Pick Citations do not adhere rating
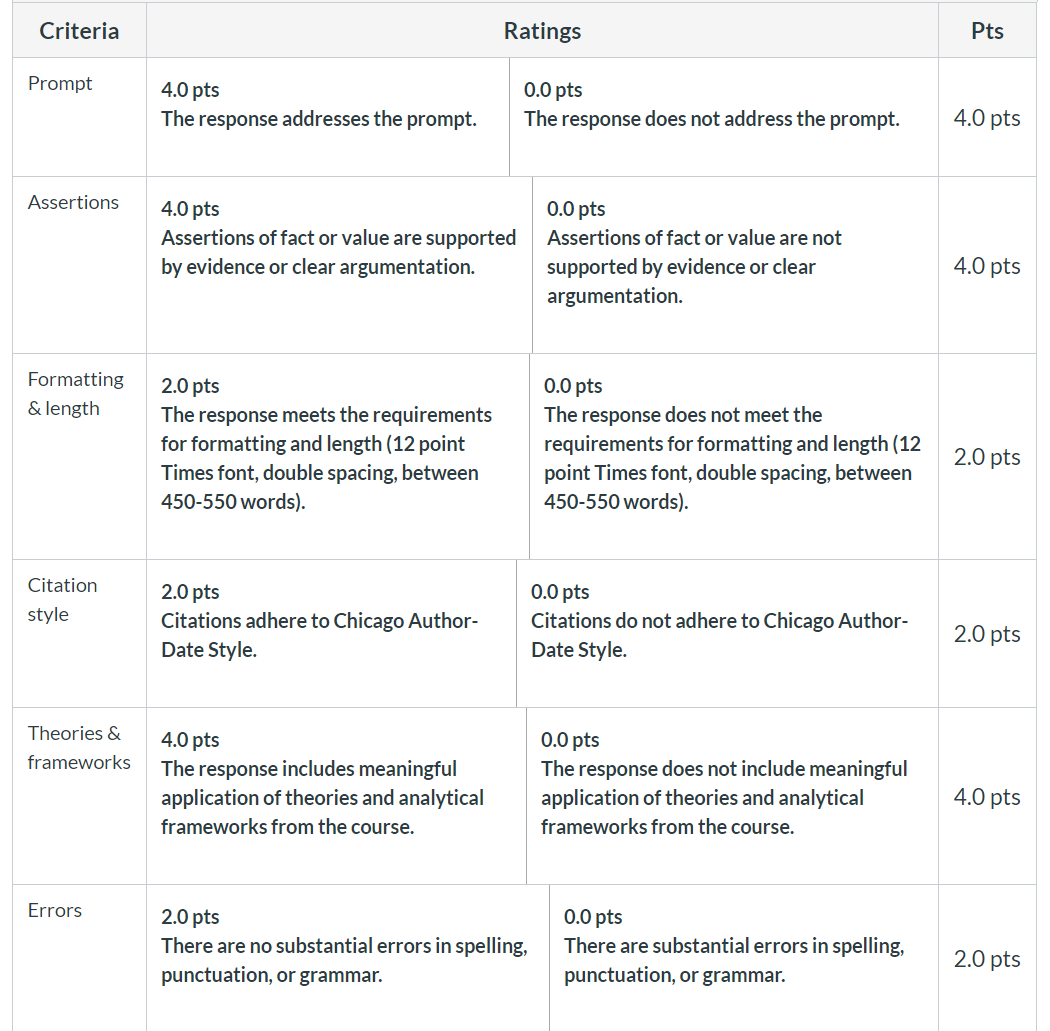 (x=727, y=633)
